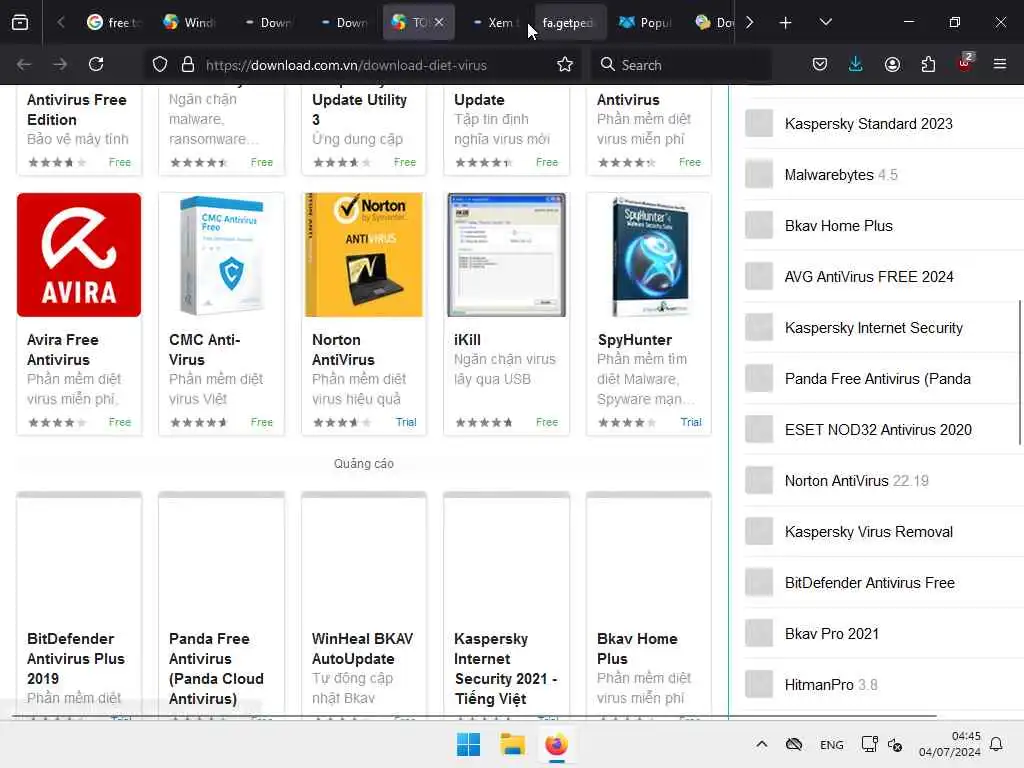Screen dimensions: 1024x768
Task: Open Kaspersky Internet Security 2021 link
Action: [505, 668]
